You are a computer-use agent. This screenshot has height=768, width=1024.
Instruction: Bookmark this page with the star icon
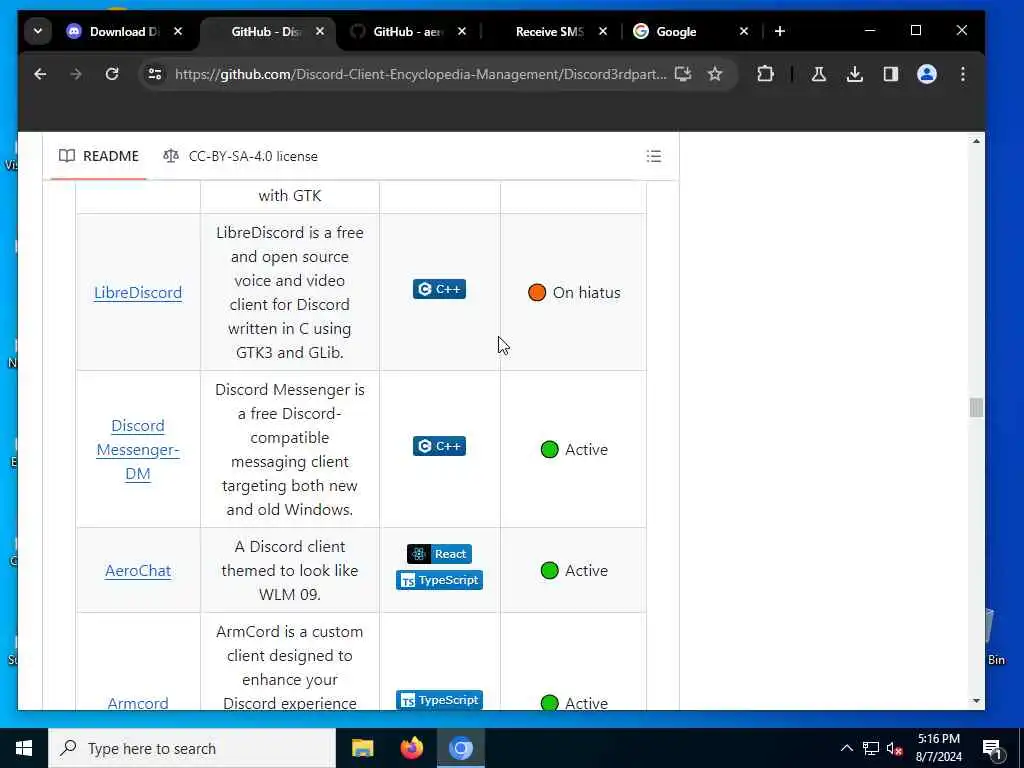point(715,74)
